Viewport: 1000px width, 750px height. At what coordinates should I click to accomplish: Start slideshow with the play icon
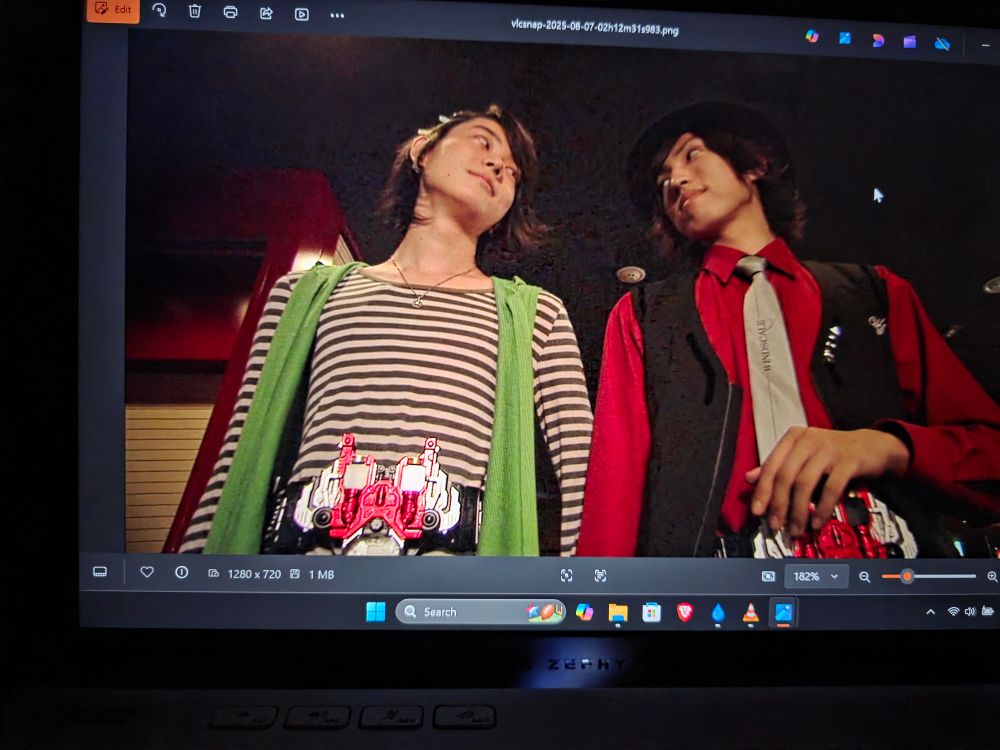pyautogui.click(x=302, y=14)
